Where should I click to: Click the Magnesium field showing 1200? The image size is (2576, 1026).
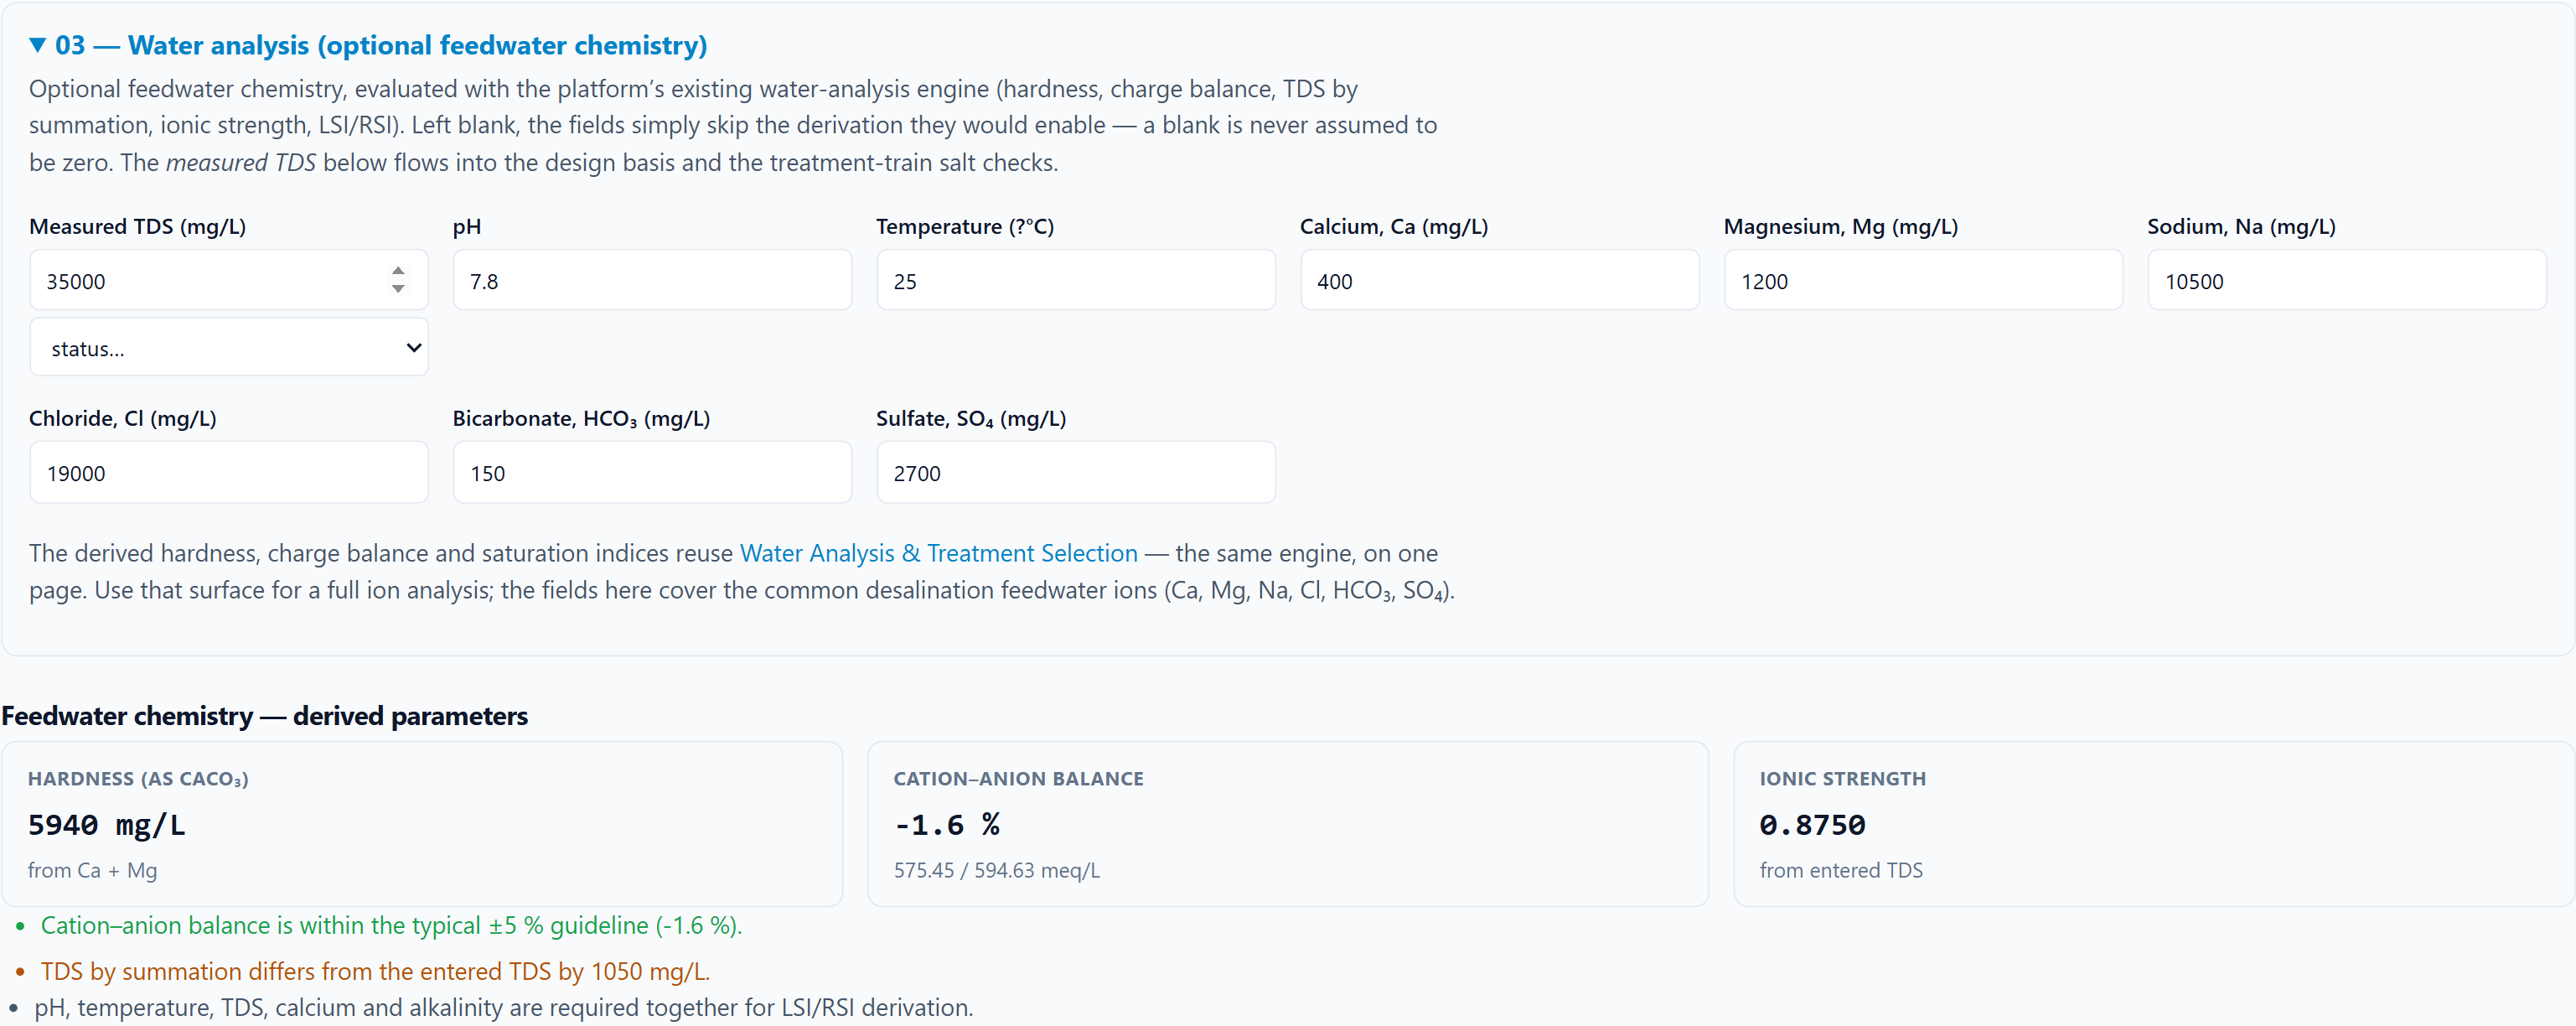coord(1923,281)
